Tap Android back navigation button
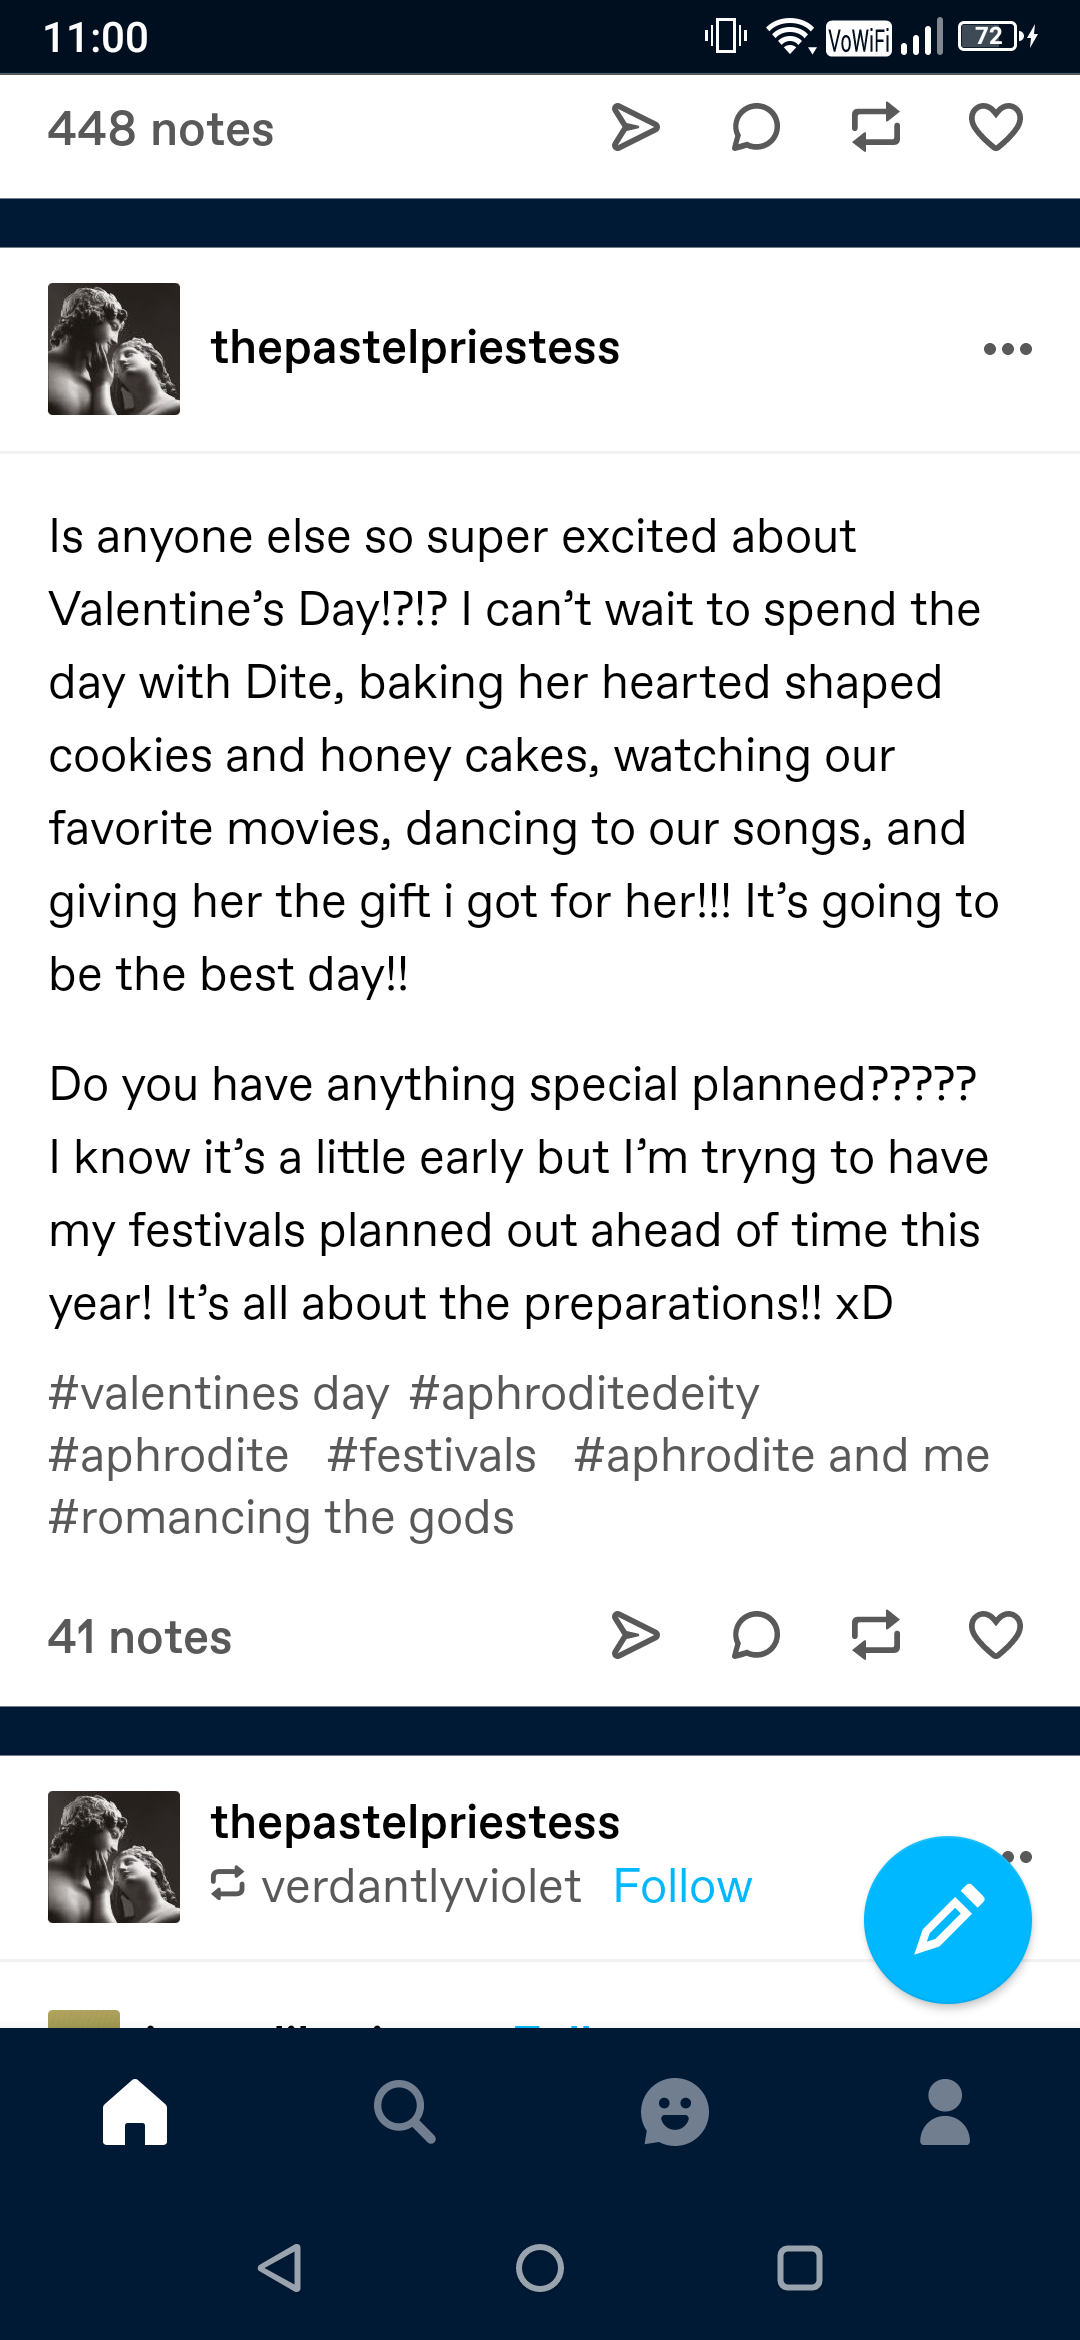Screen dimensions: 1080x2340 point(280,2268)
